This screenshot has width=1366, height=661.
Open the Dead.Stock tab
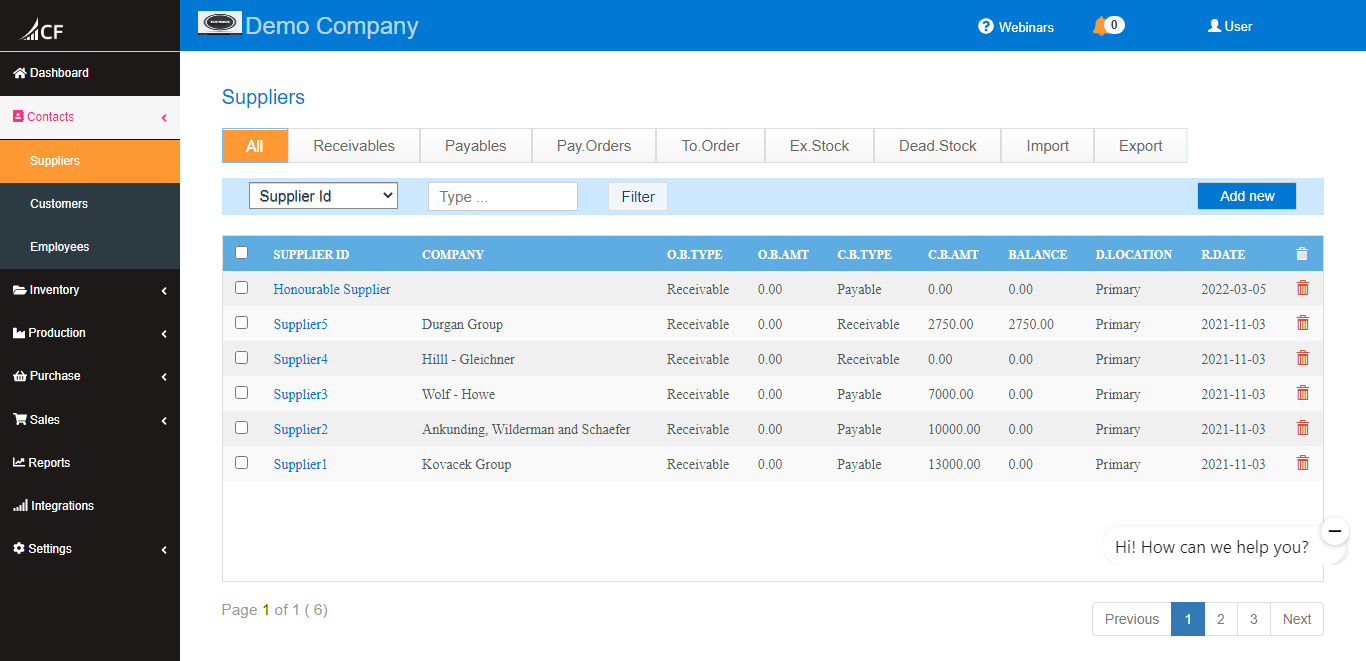(937, 146)
